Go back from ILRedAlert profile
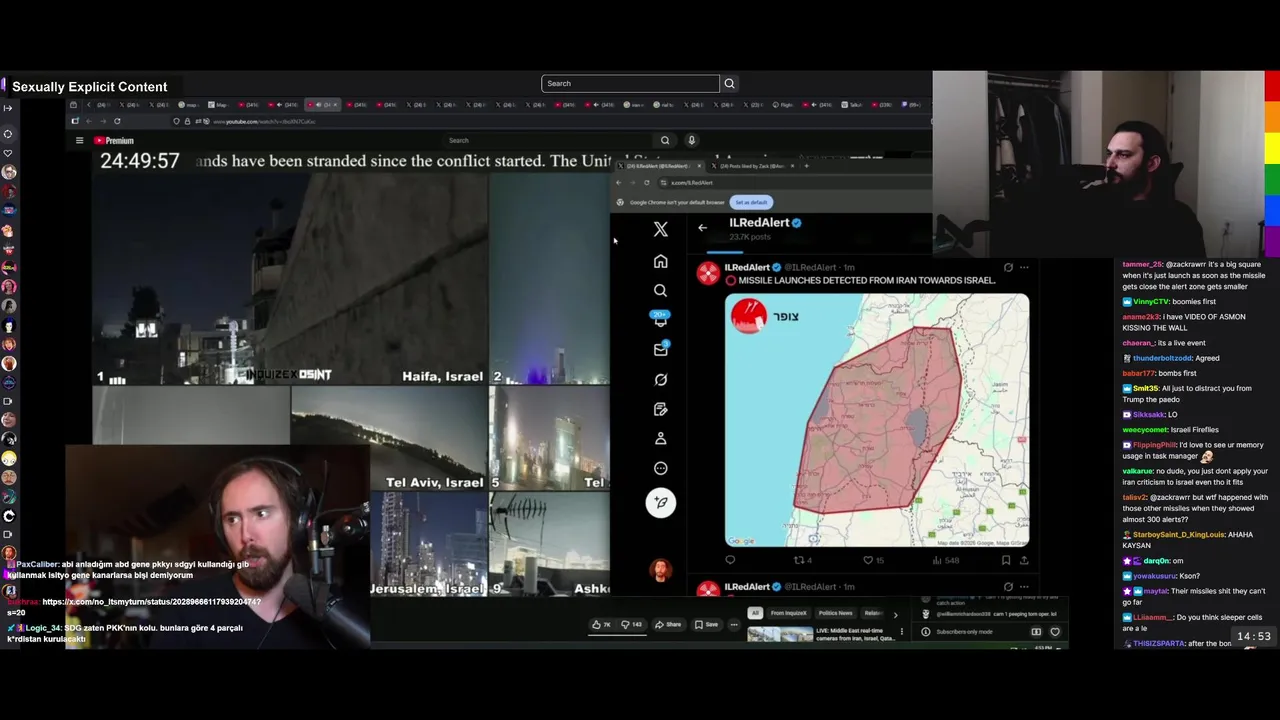 [702, 227]
